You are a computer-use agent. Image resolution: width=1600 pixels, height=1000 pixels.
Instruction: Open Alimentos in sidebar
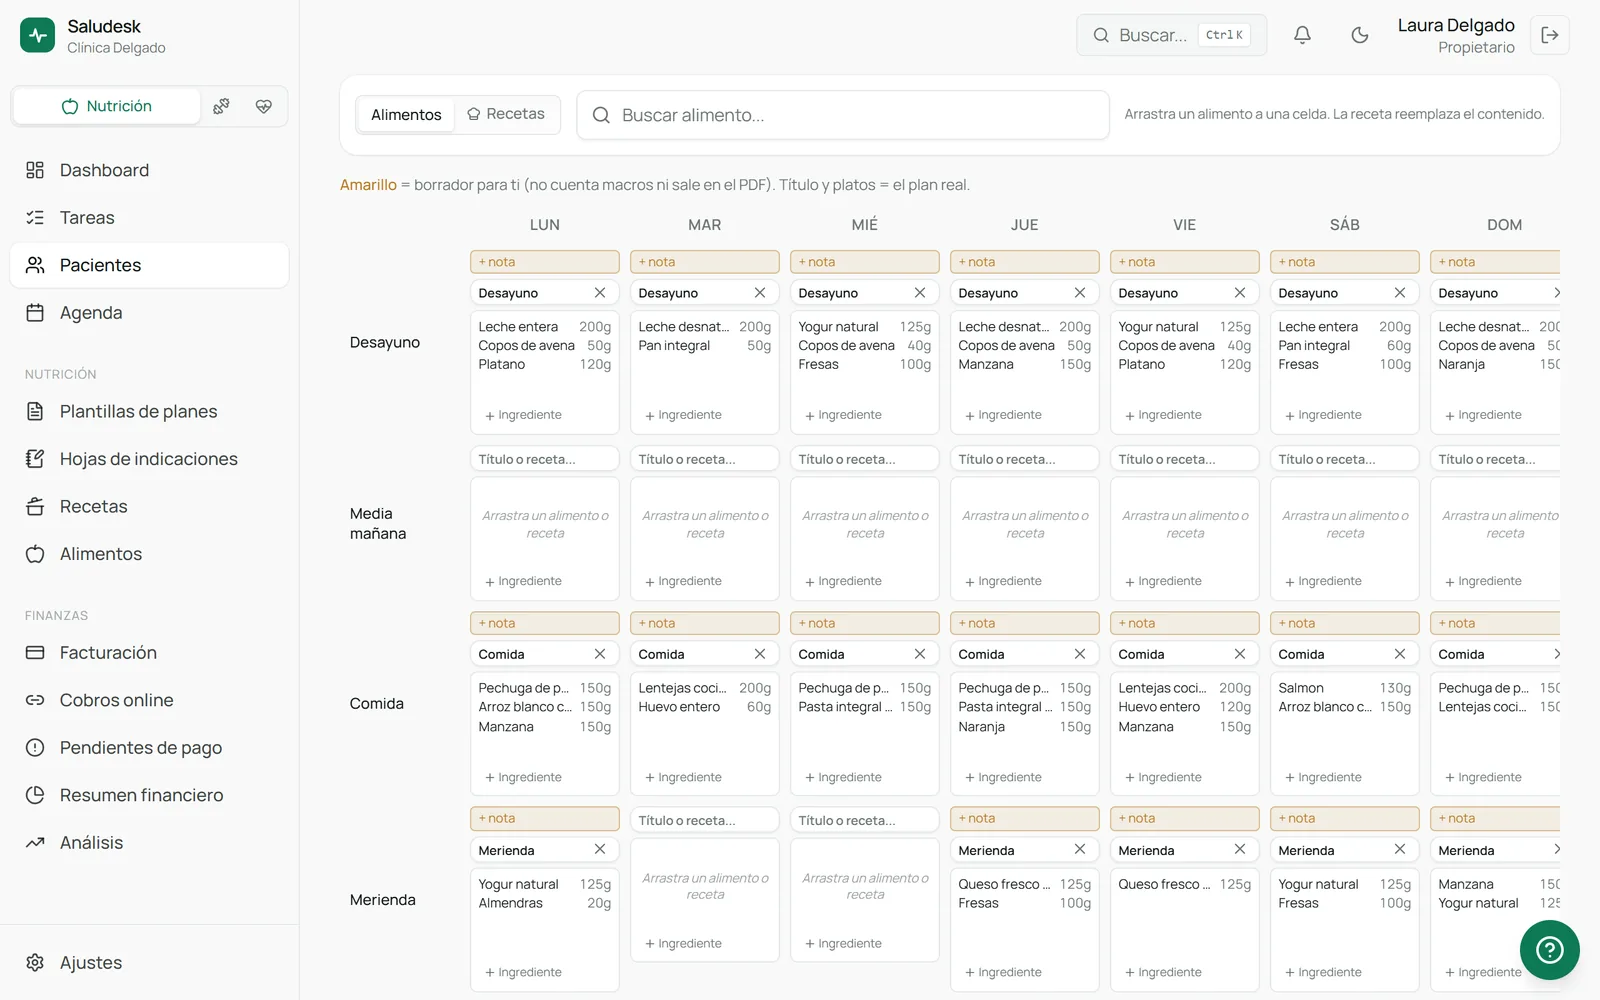[x=149, y=554]
